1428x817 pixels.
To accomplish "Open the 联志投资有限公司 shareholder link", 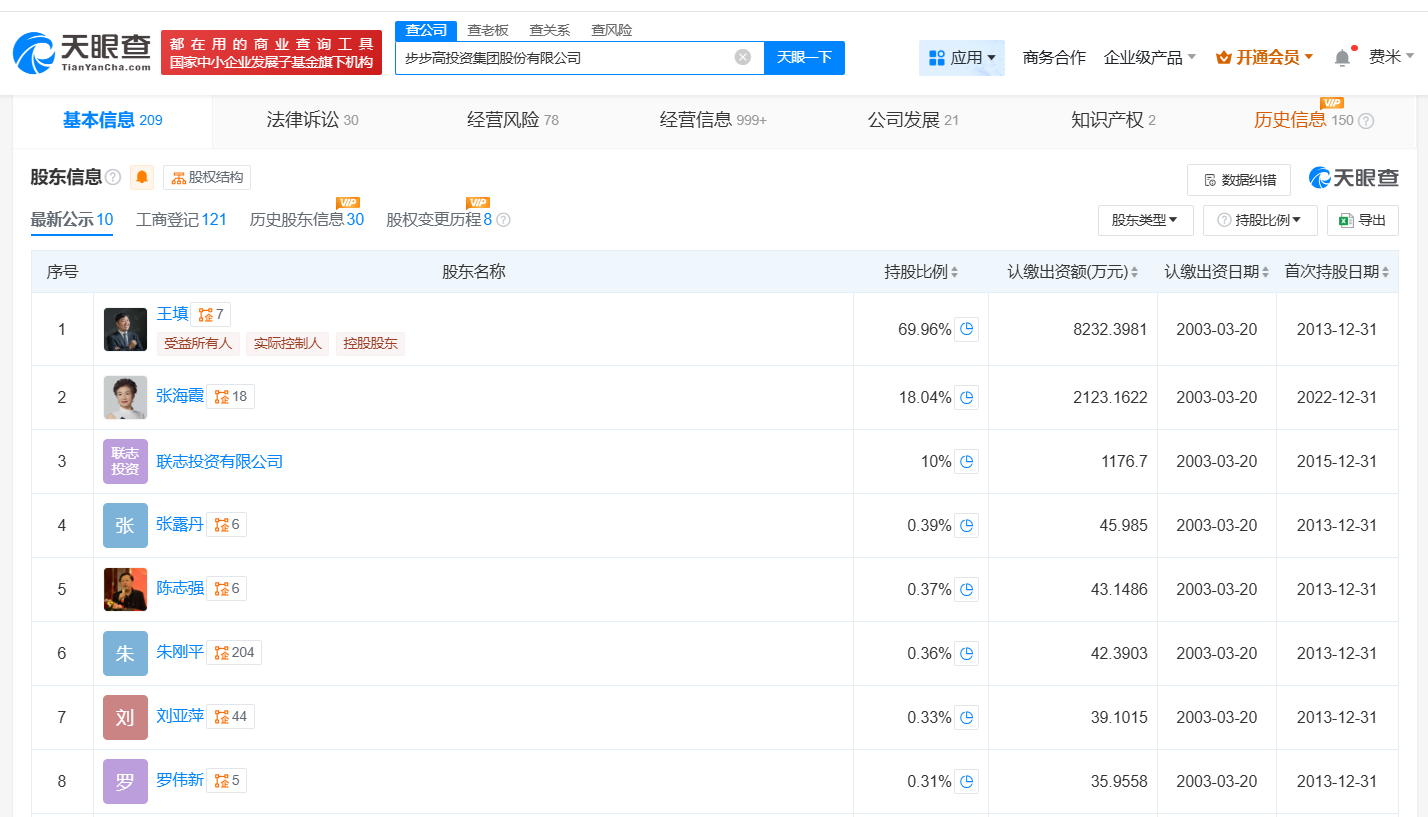I will 220,461.
